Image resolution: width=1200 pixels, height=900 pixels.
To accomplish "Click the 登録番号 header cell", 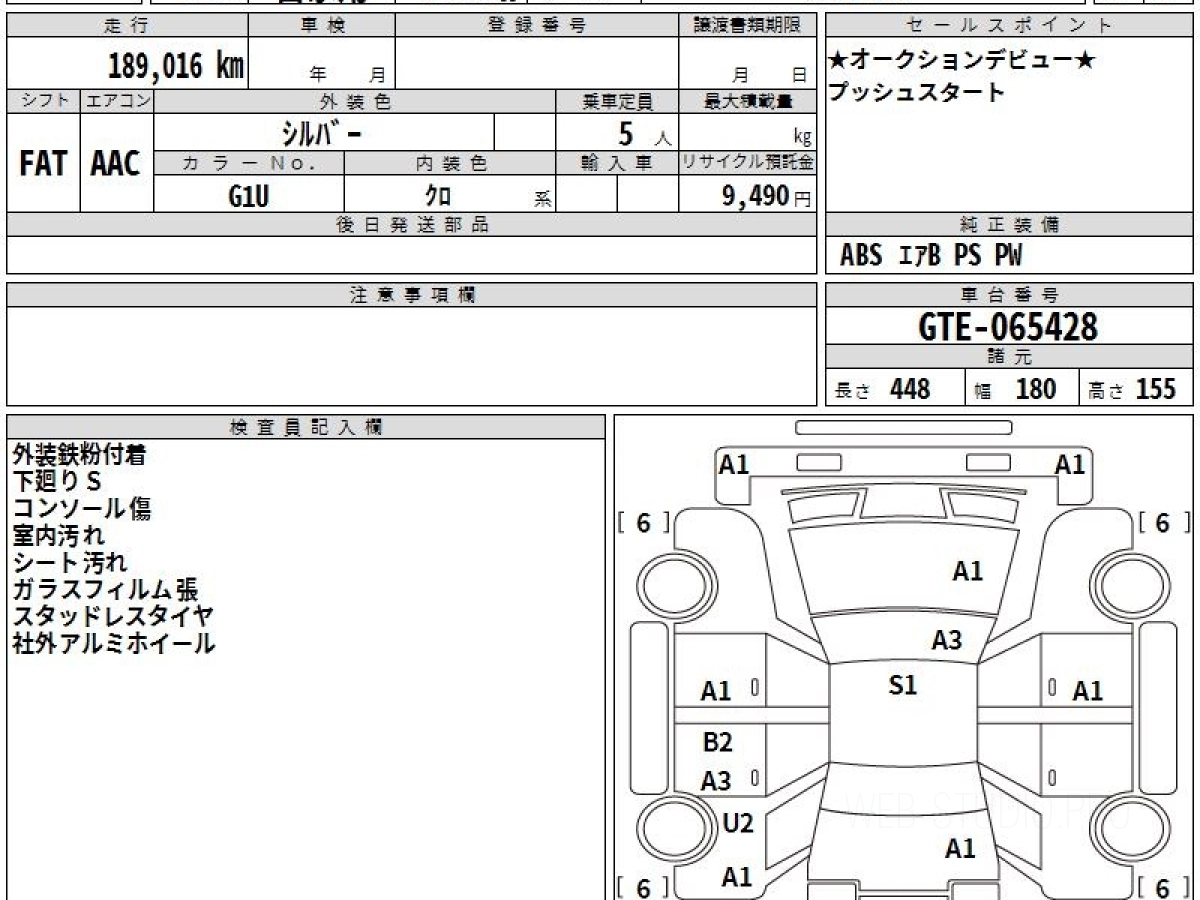I will 537,26.
